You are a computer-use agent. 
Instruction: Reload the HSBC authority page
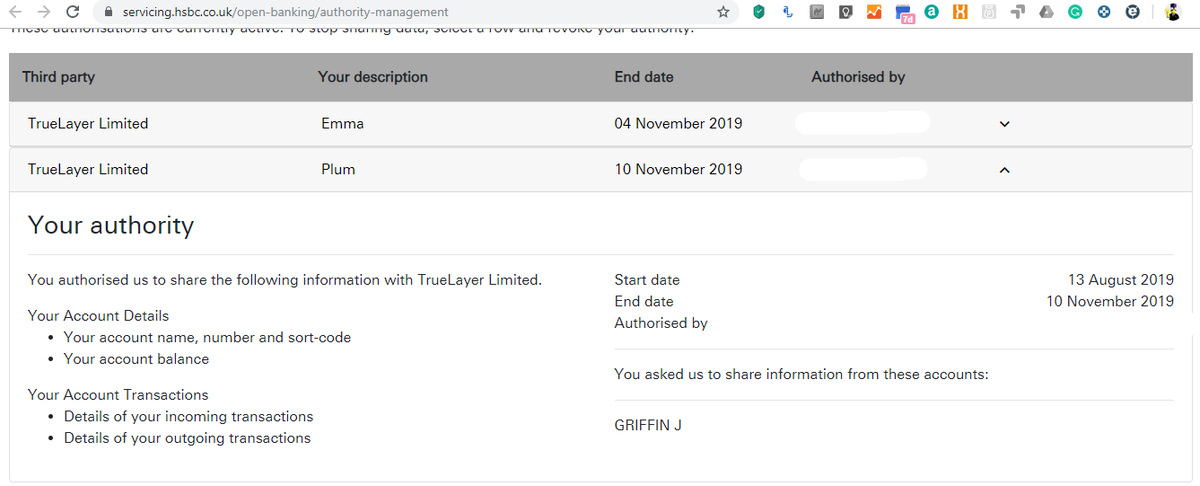click(72, 12)
